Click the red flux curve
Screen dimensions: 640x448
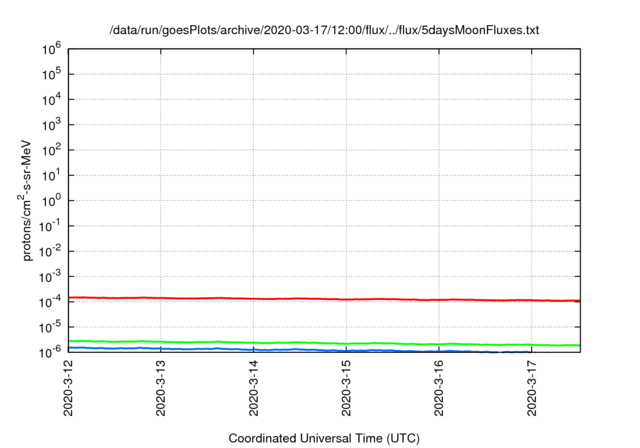324,299
